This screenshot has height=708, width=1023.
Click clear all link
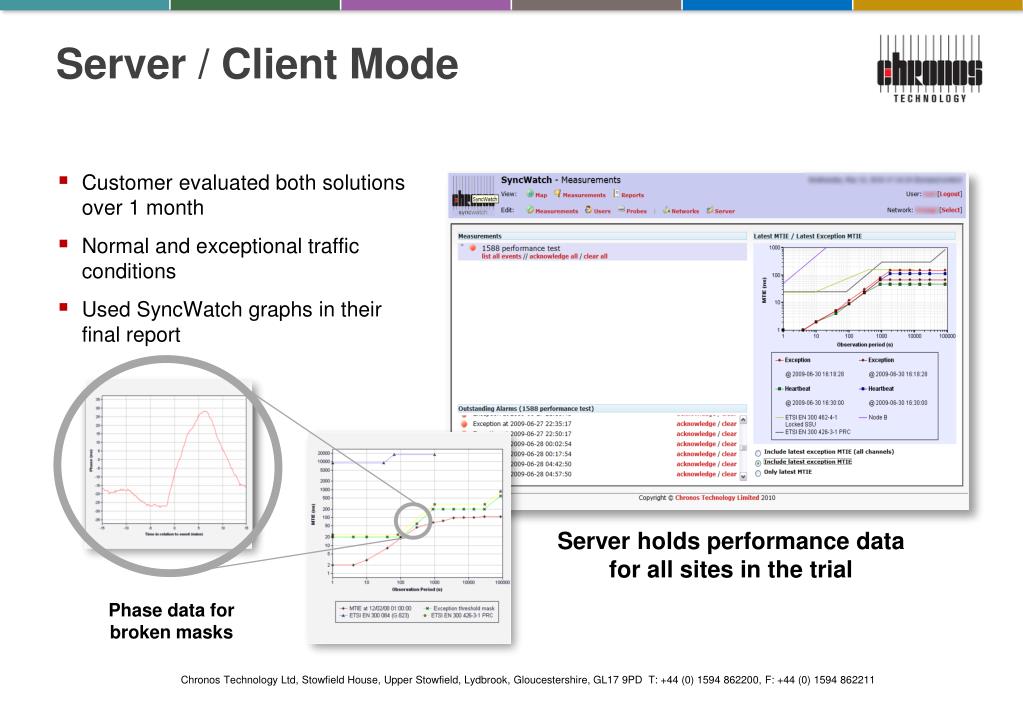595,256
